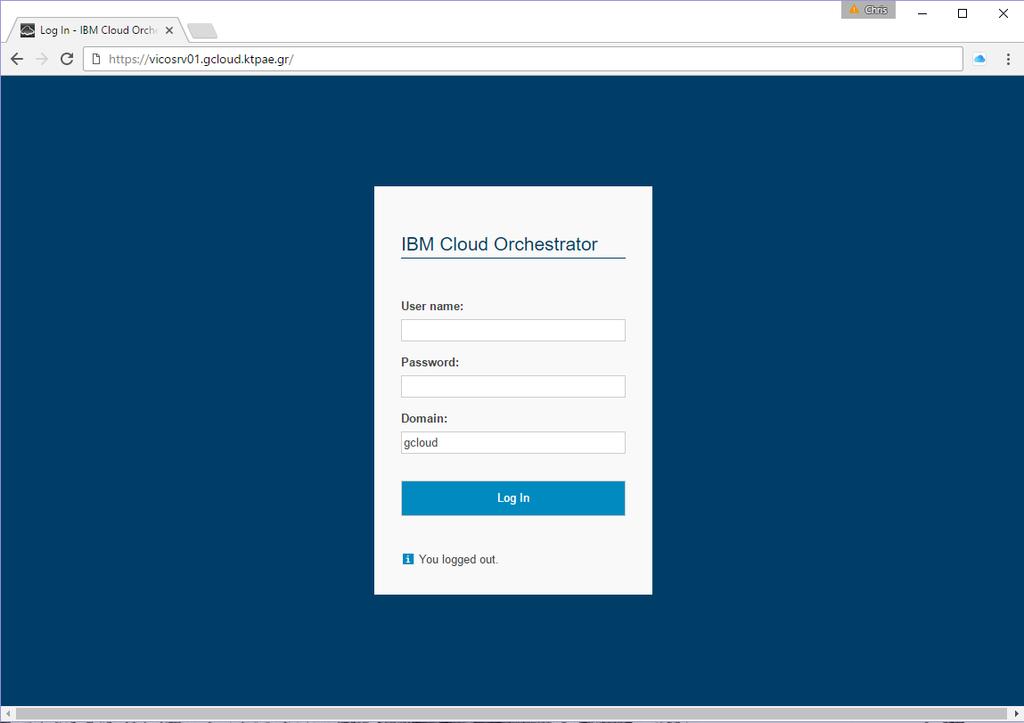Click the horizontal scrollbar track
Screen dimensions: 1024x723
(512, 713)
